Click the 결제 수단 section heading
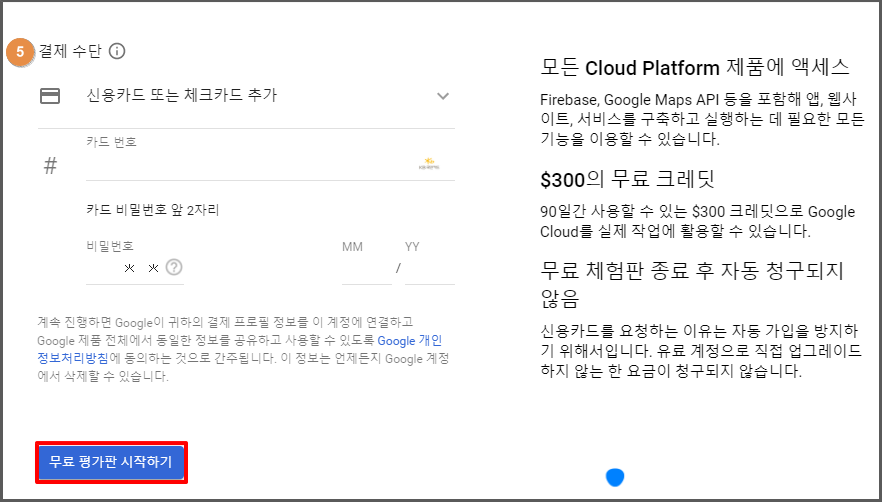 coord(70,51)
